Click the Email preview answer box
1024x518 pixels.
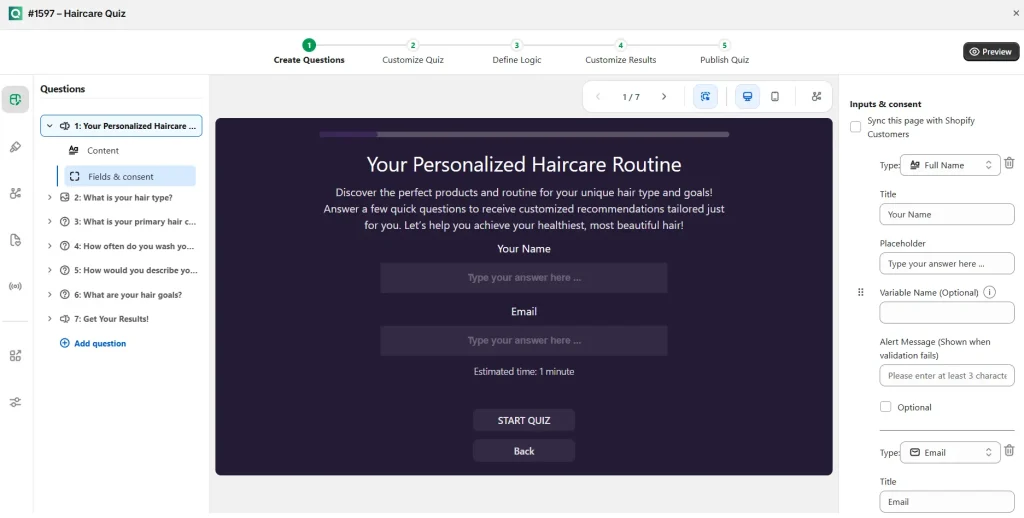524,340
